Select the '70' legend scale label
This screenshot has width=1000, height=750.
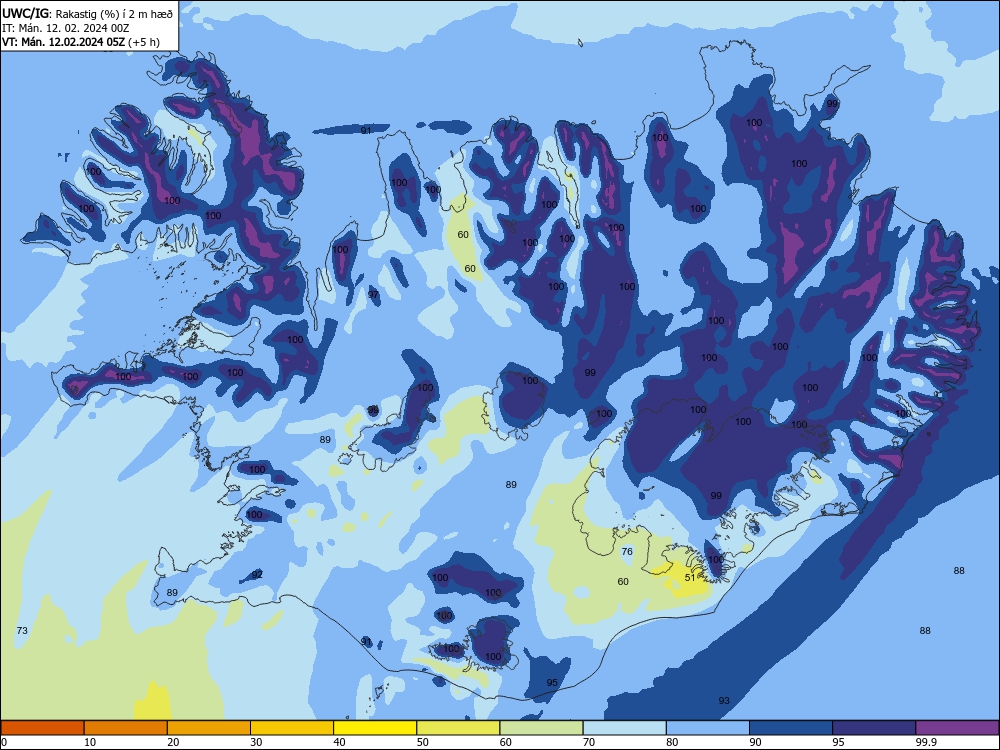tap(589, 742)
